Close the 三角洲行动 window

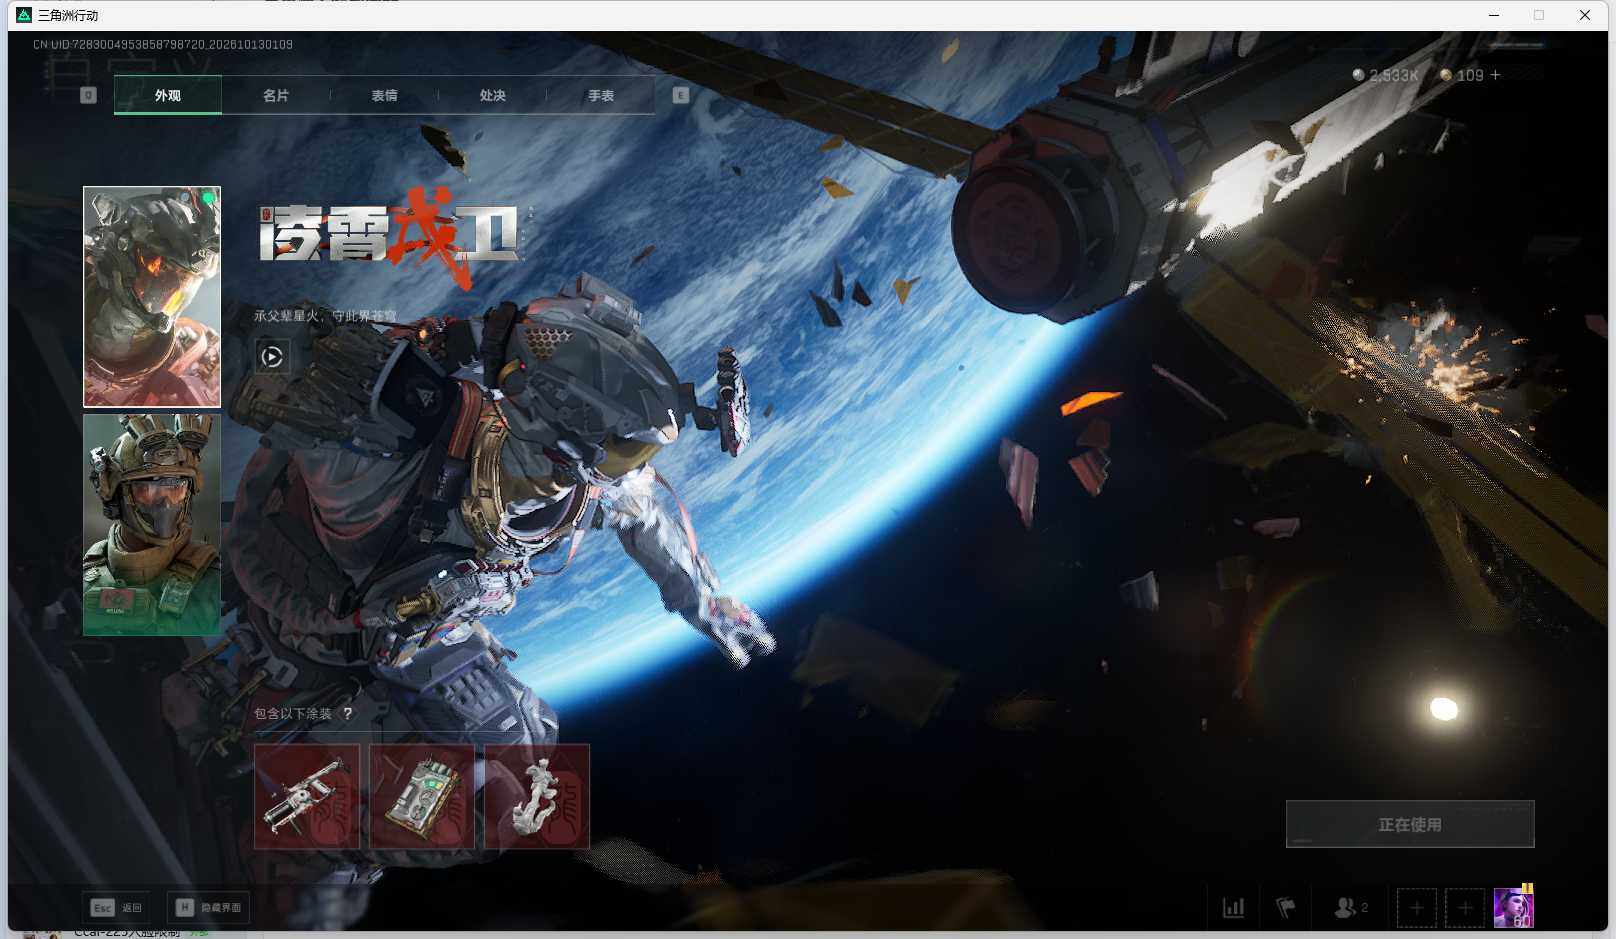[1585, 15]
